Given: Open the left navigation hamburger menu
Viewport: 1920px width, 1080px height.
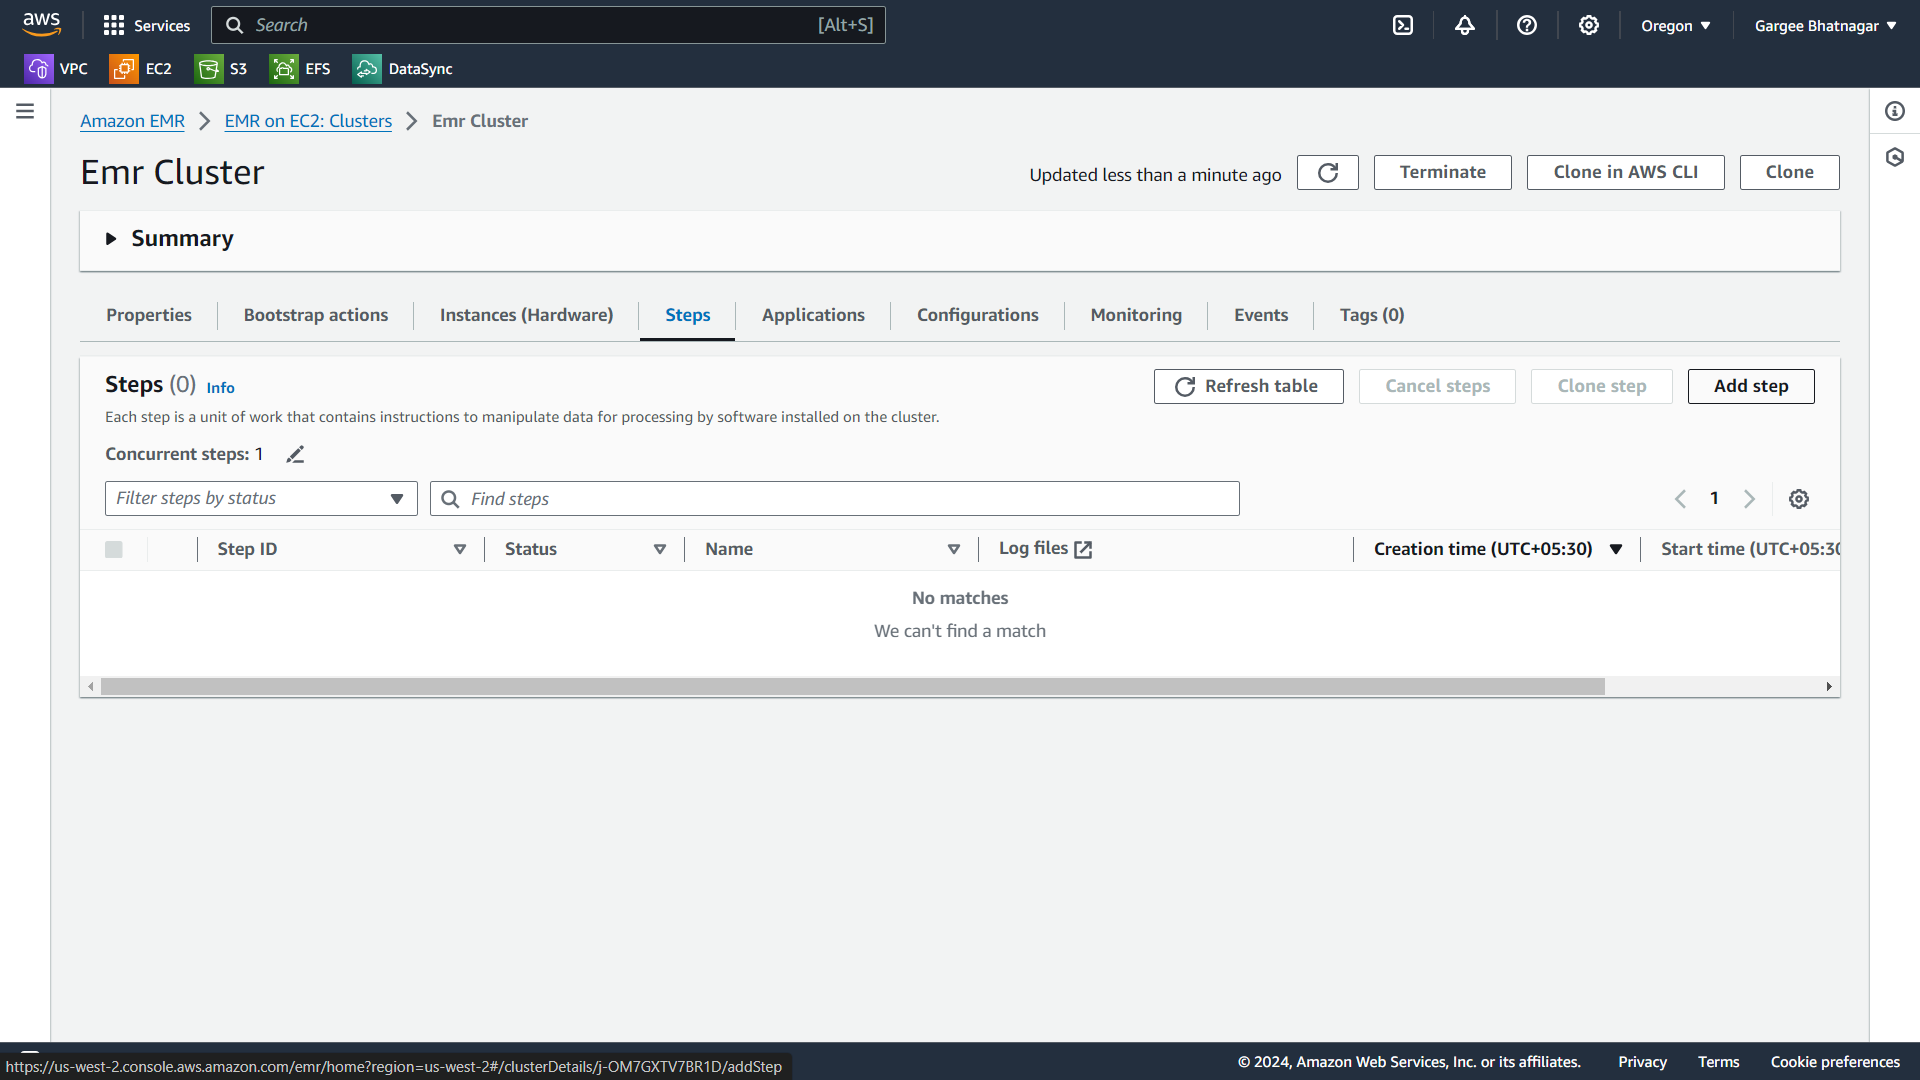Looking at the screenshot, I should pyautogui.click(x=25, y=111).
